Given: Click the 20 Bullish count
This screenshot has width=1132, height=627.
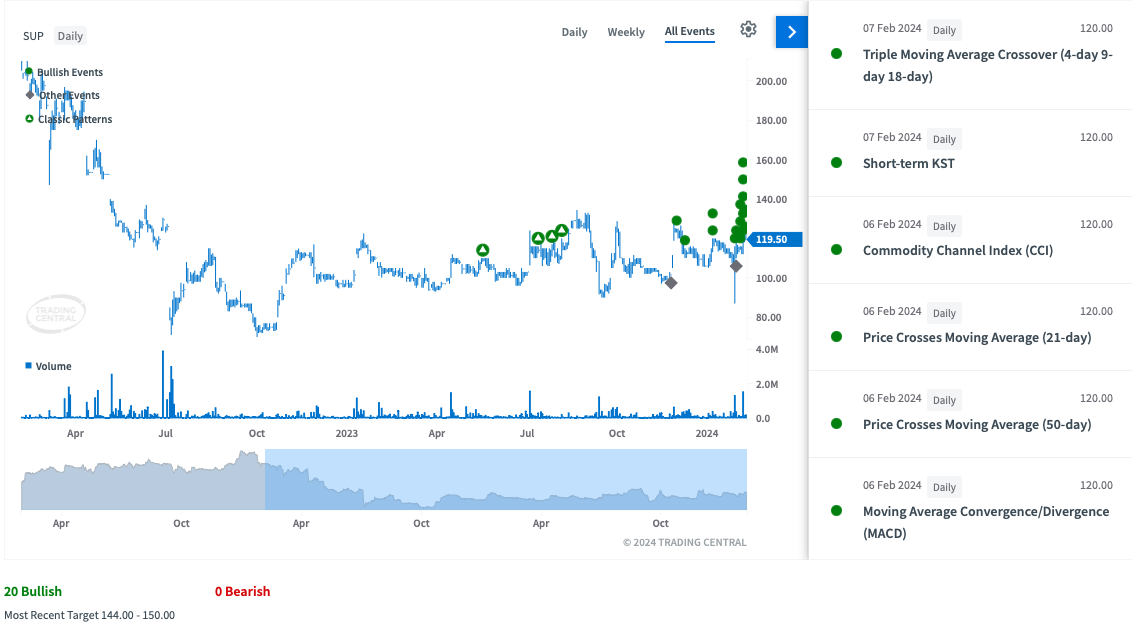Looking at the screenshot, I should [33, 591].
